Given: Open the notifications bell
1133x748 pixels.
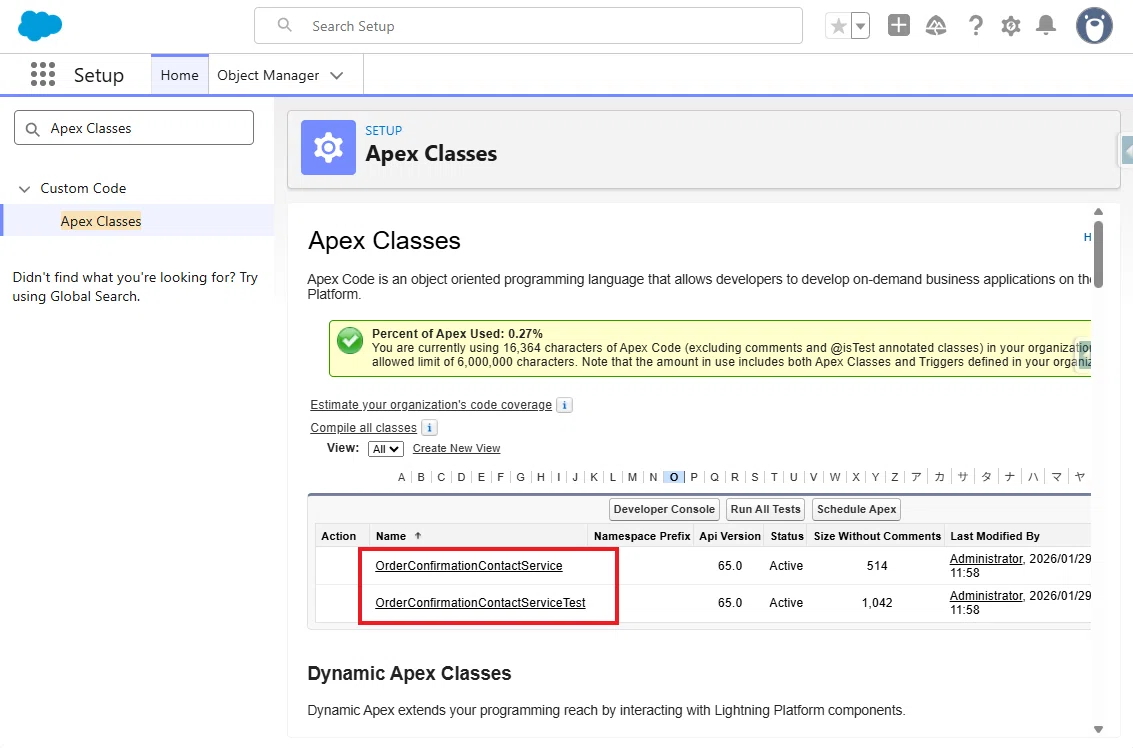Looking at the screenshot, I should pyautogui.click(x=1046, y=25).
